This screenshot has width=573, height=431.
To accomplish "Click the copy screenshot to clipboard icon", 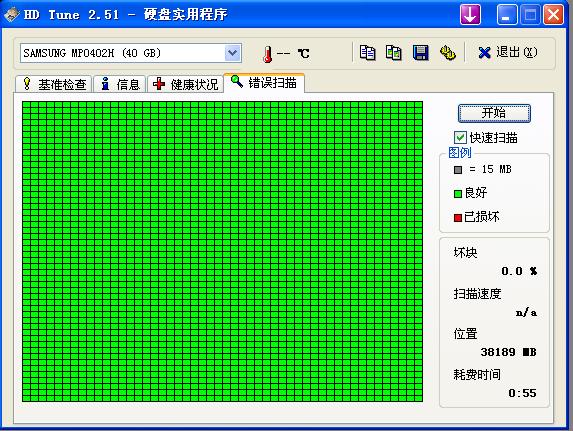I will pyautogui.click(x=394, y=53).
